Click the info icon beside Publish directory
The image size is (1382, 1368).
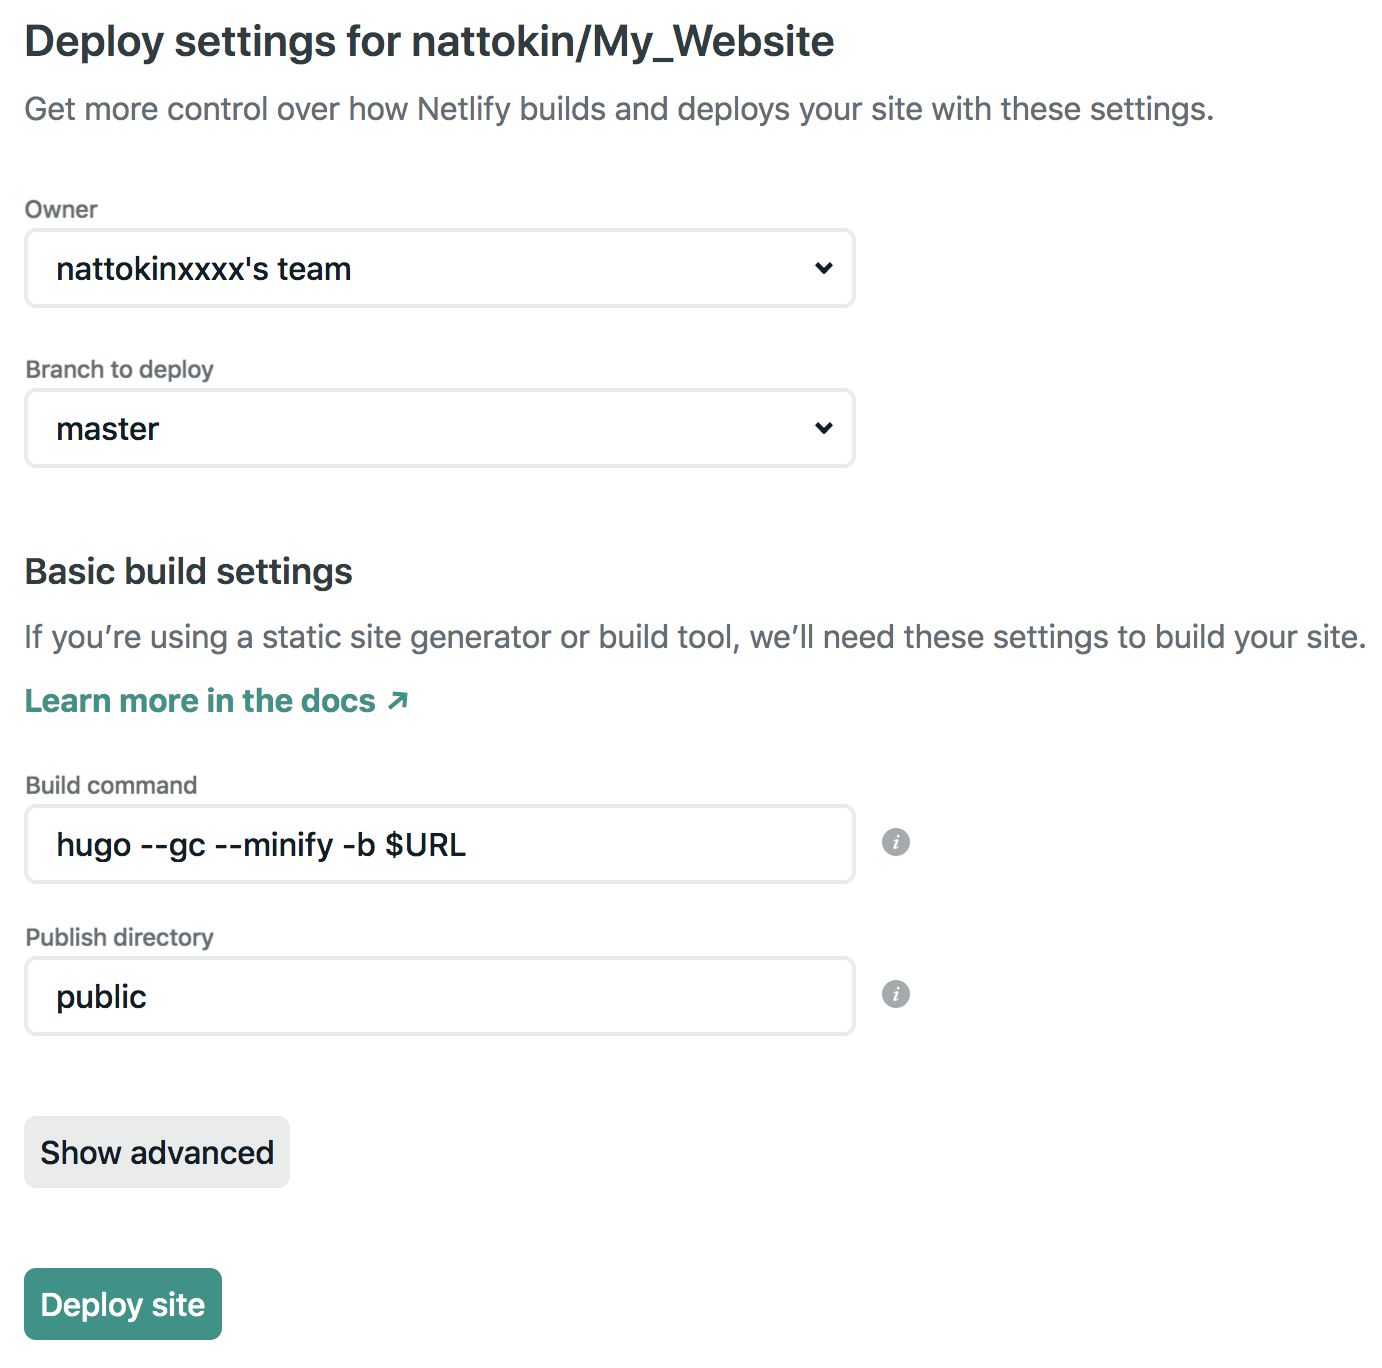tap(895, 994)
